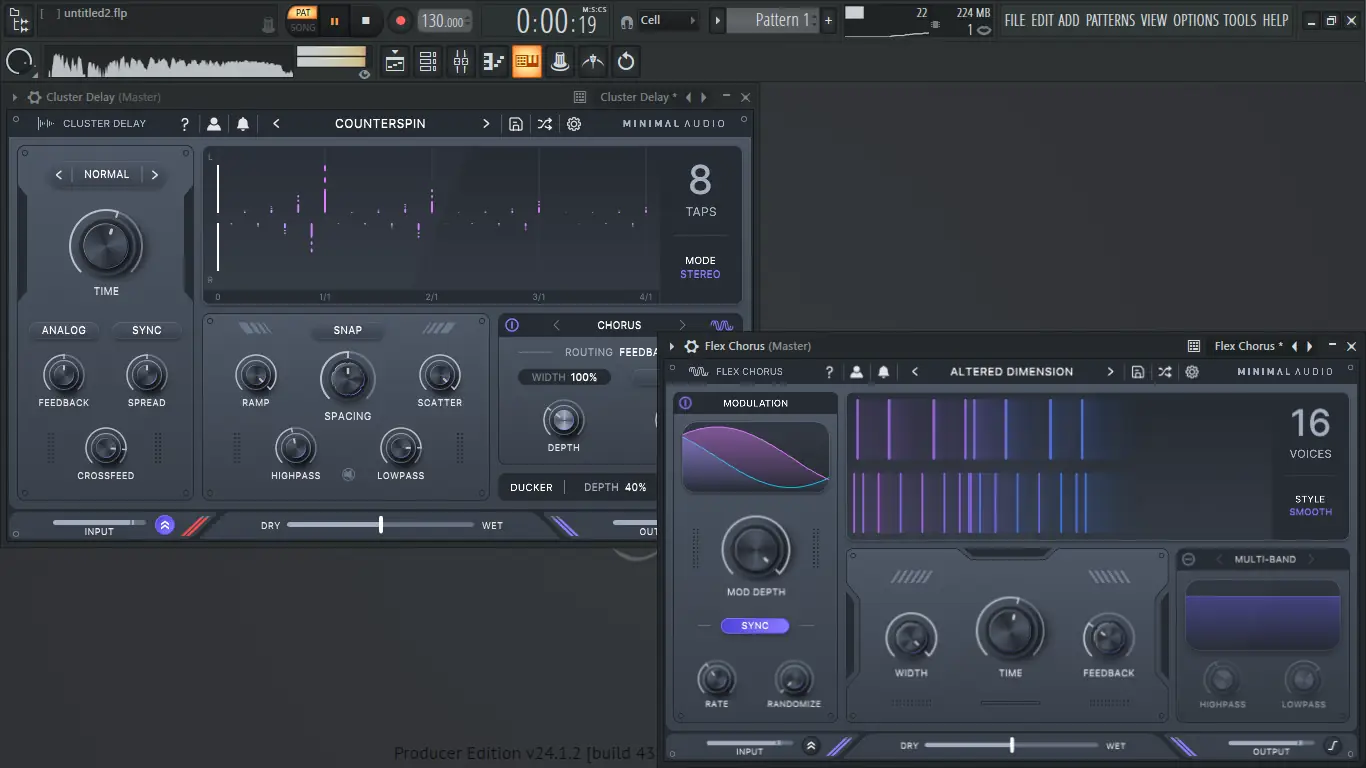The image size is (1366, 768).
Task: Open Flex Chorus settings gear in plugin header
Action: (x=1192, y=372)
